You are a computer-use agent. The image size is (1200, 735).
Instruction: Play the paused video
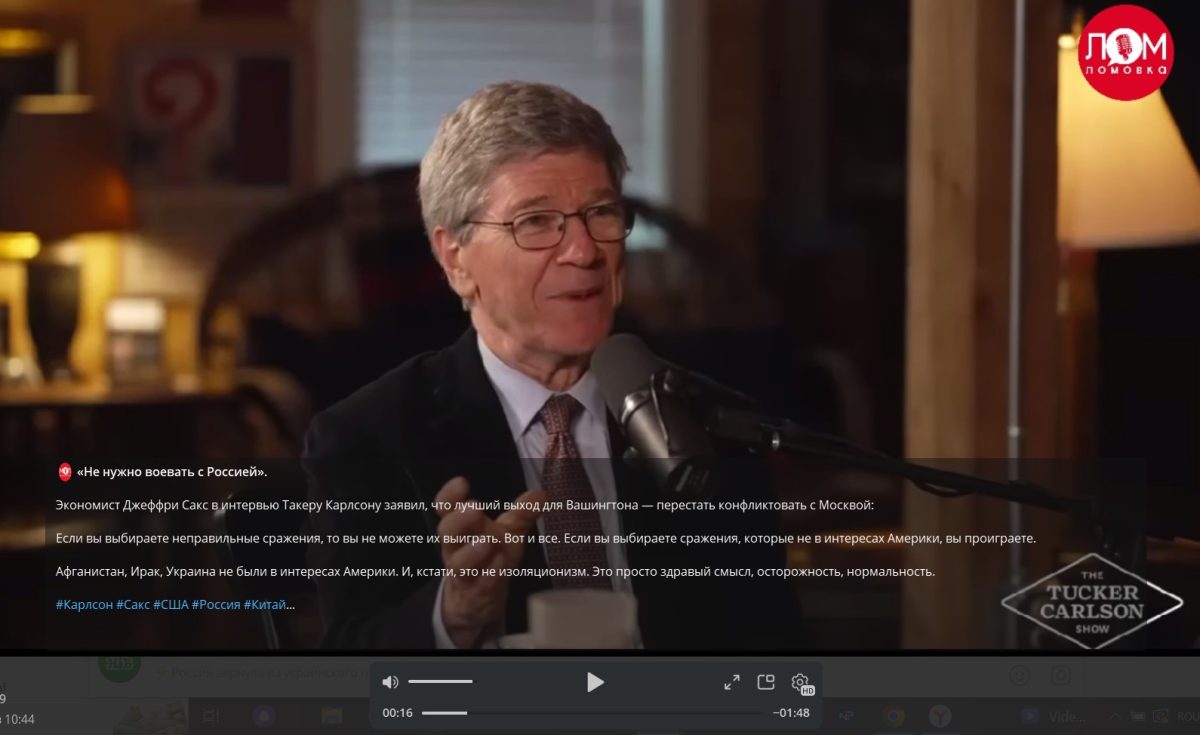coord(595,682)
